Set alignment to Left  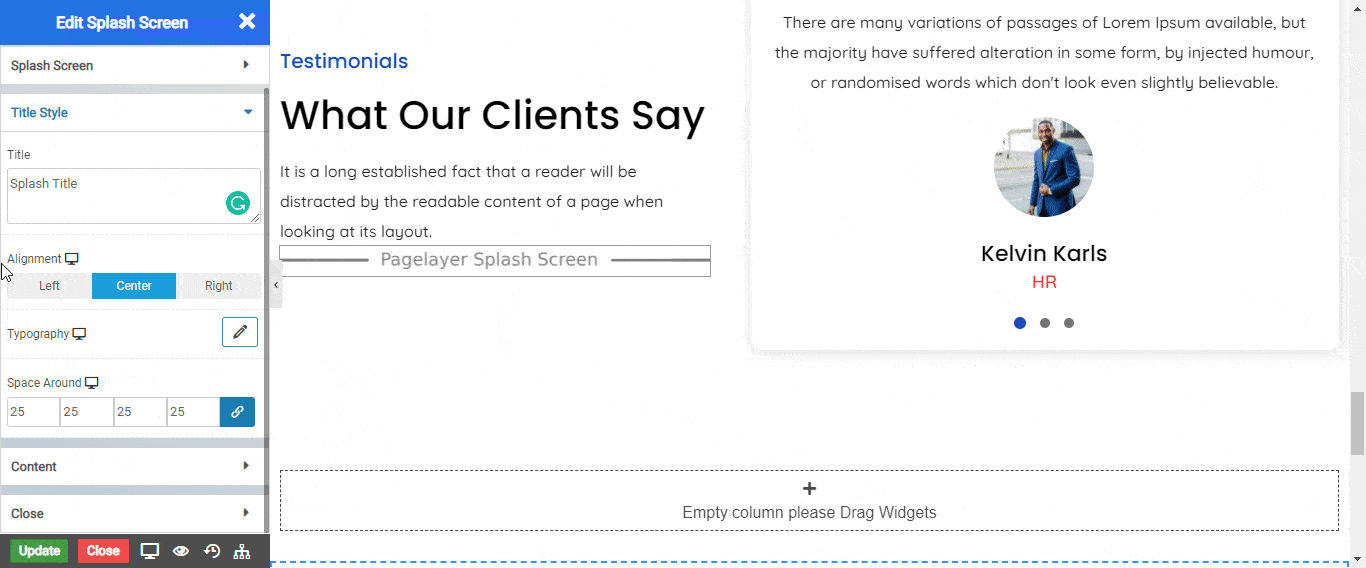[49, 286]
